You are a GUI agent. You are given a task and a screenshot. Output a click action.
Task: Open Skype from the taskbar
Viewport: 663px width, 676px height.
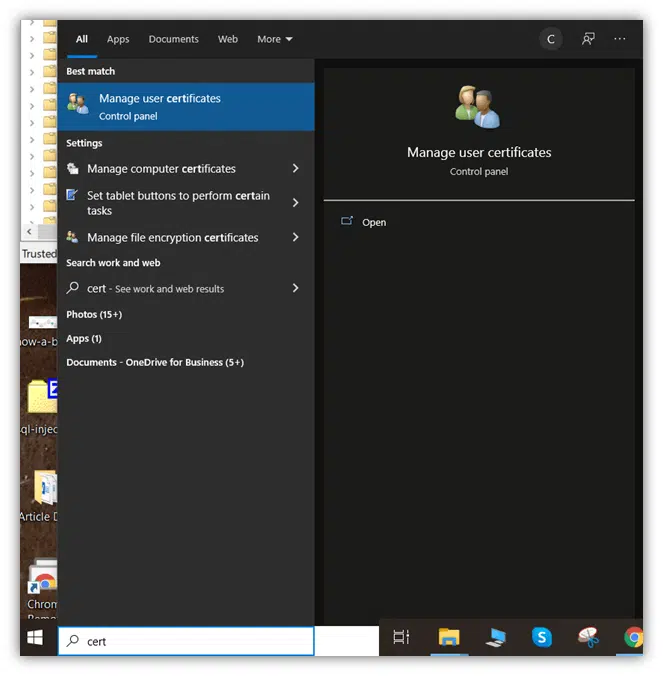pos(542,637)
